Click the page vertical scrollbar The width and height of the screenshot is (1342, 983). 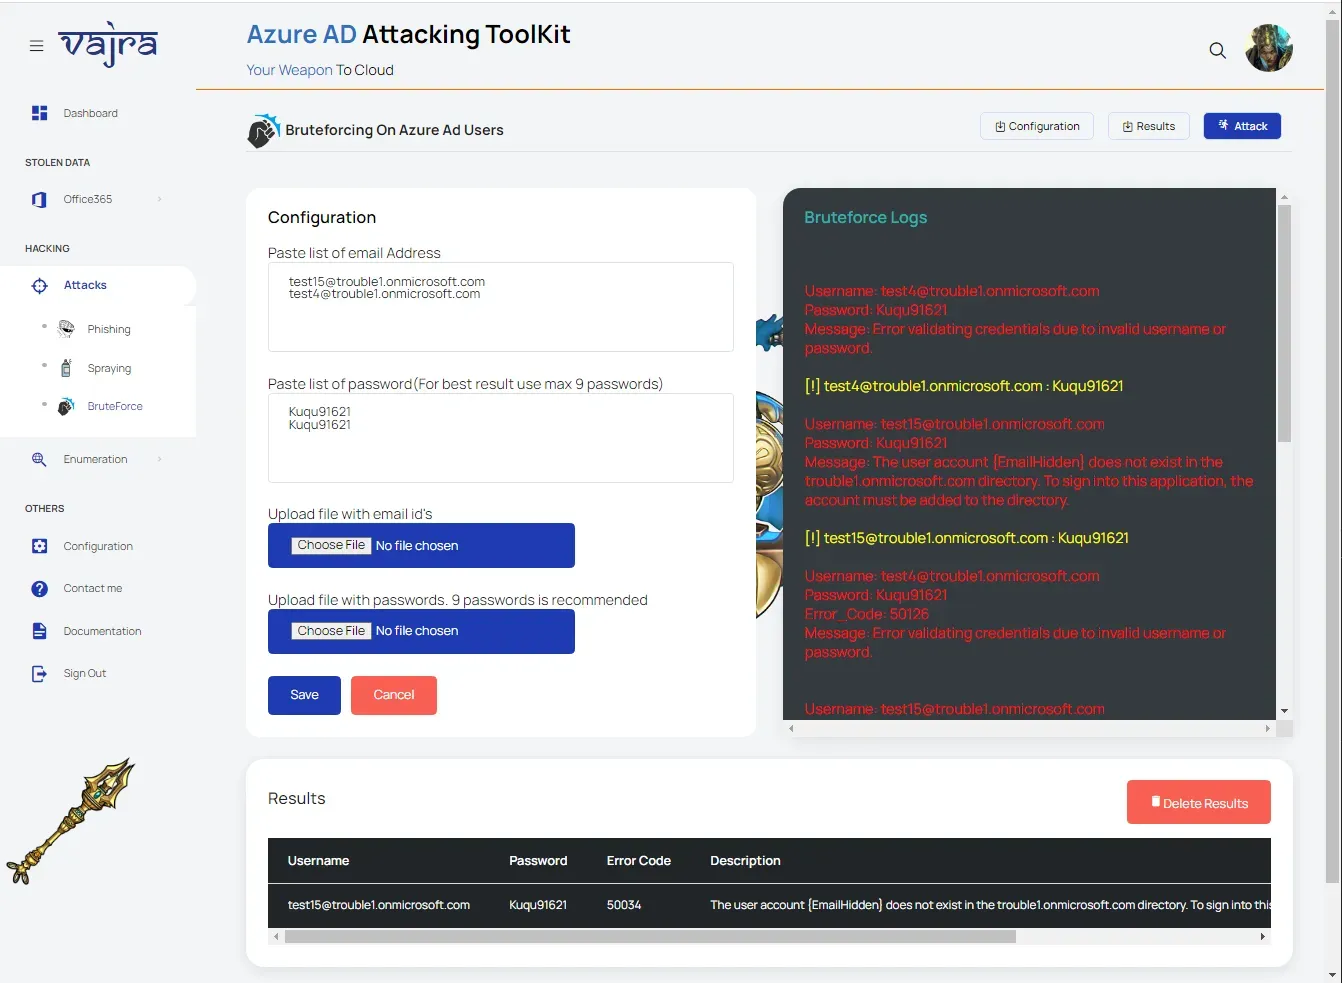1332,450
